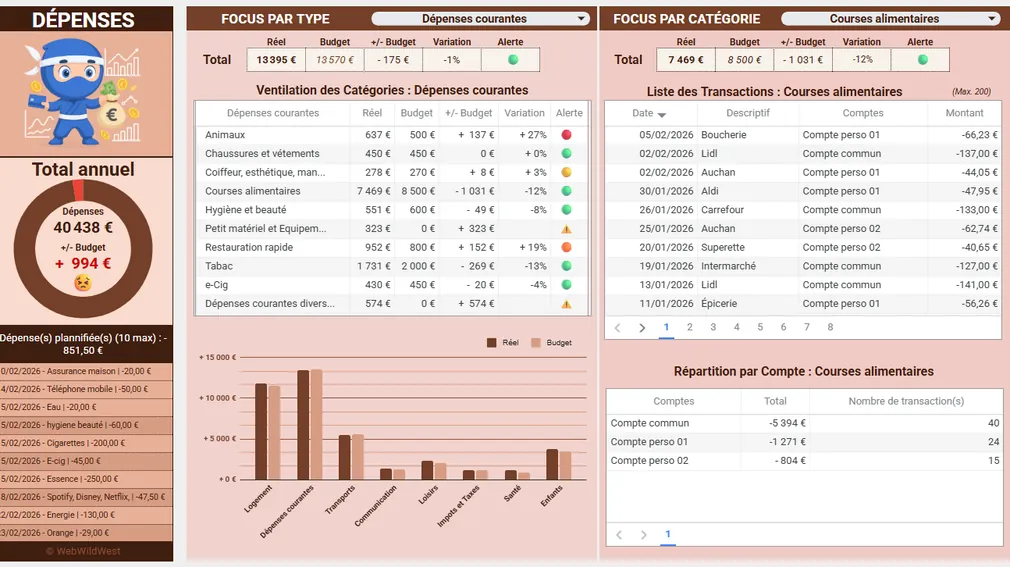Click the Réel legend color swatch
The height and width of the screenshot is (567, 1010).
(491, 343)
